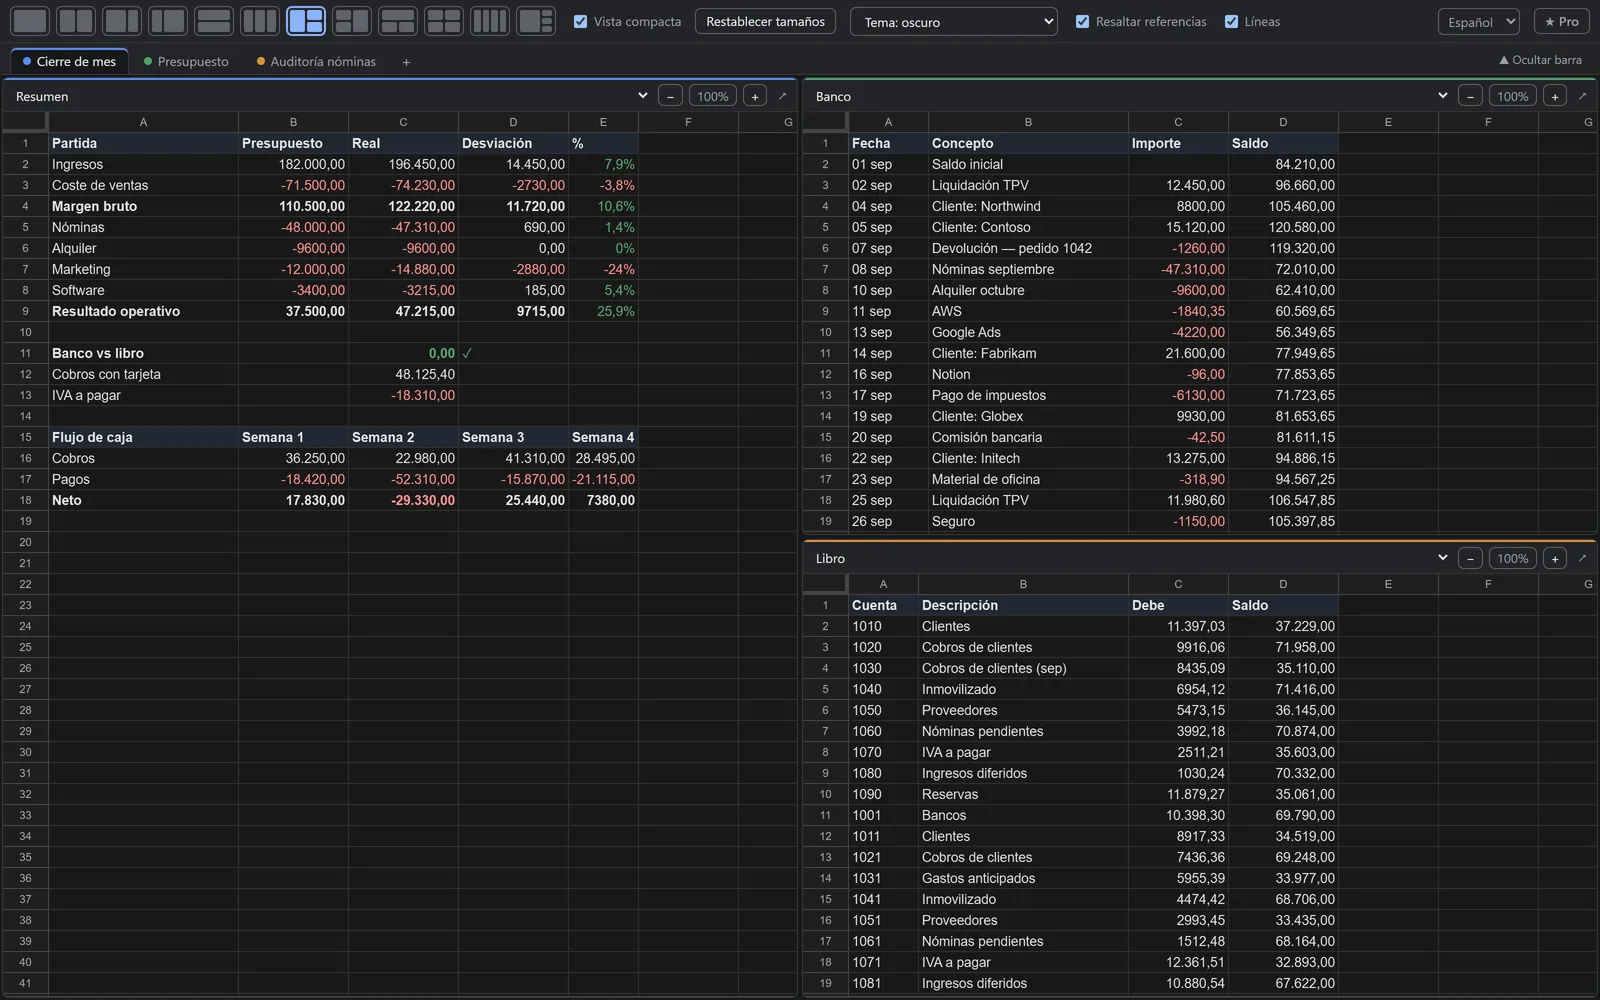Switch to the Auditoría nóminas tab

click(317, 62)
